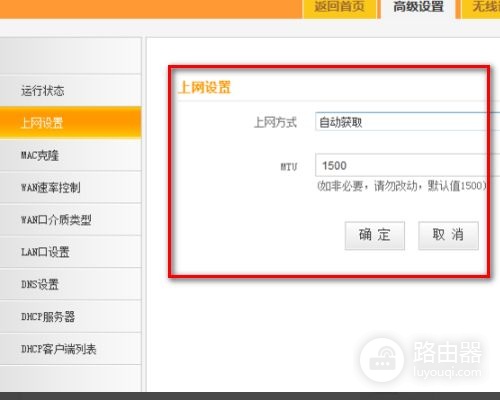Click the 取消 button
Viewport: 500px width, 400px height.
(x=448, y=235)
